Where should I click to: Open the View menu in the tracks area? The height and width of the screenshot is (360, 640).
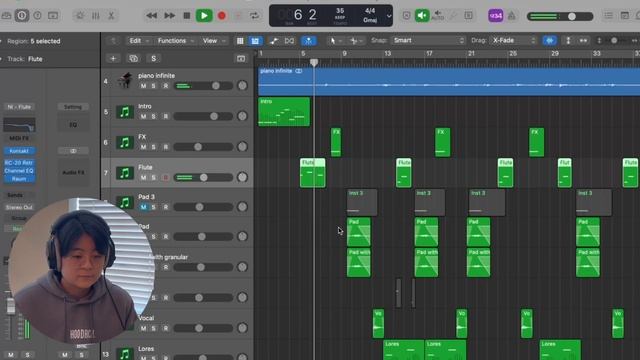click(x=214, y=40)
